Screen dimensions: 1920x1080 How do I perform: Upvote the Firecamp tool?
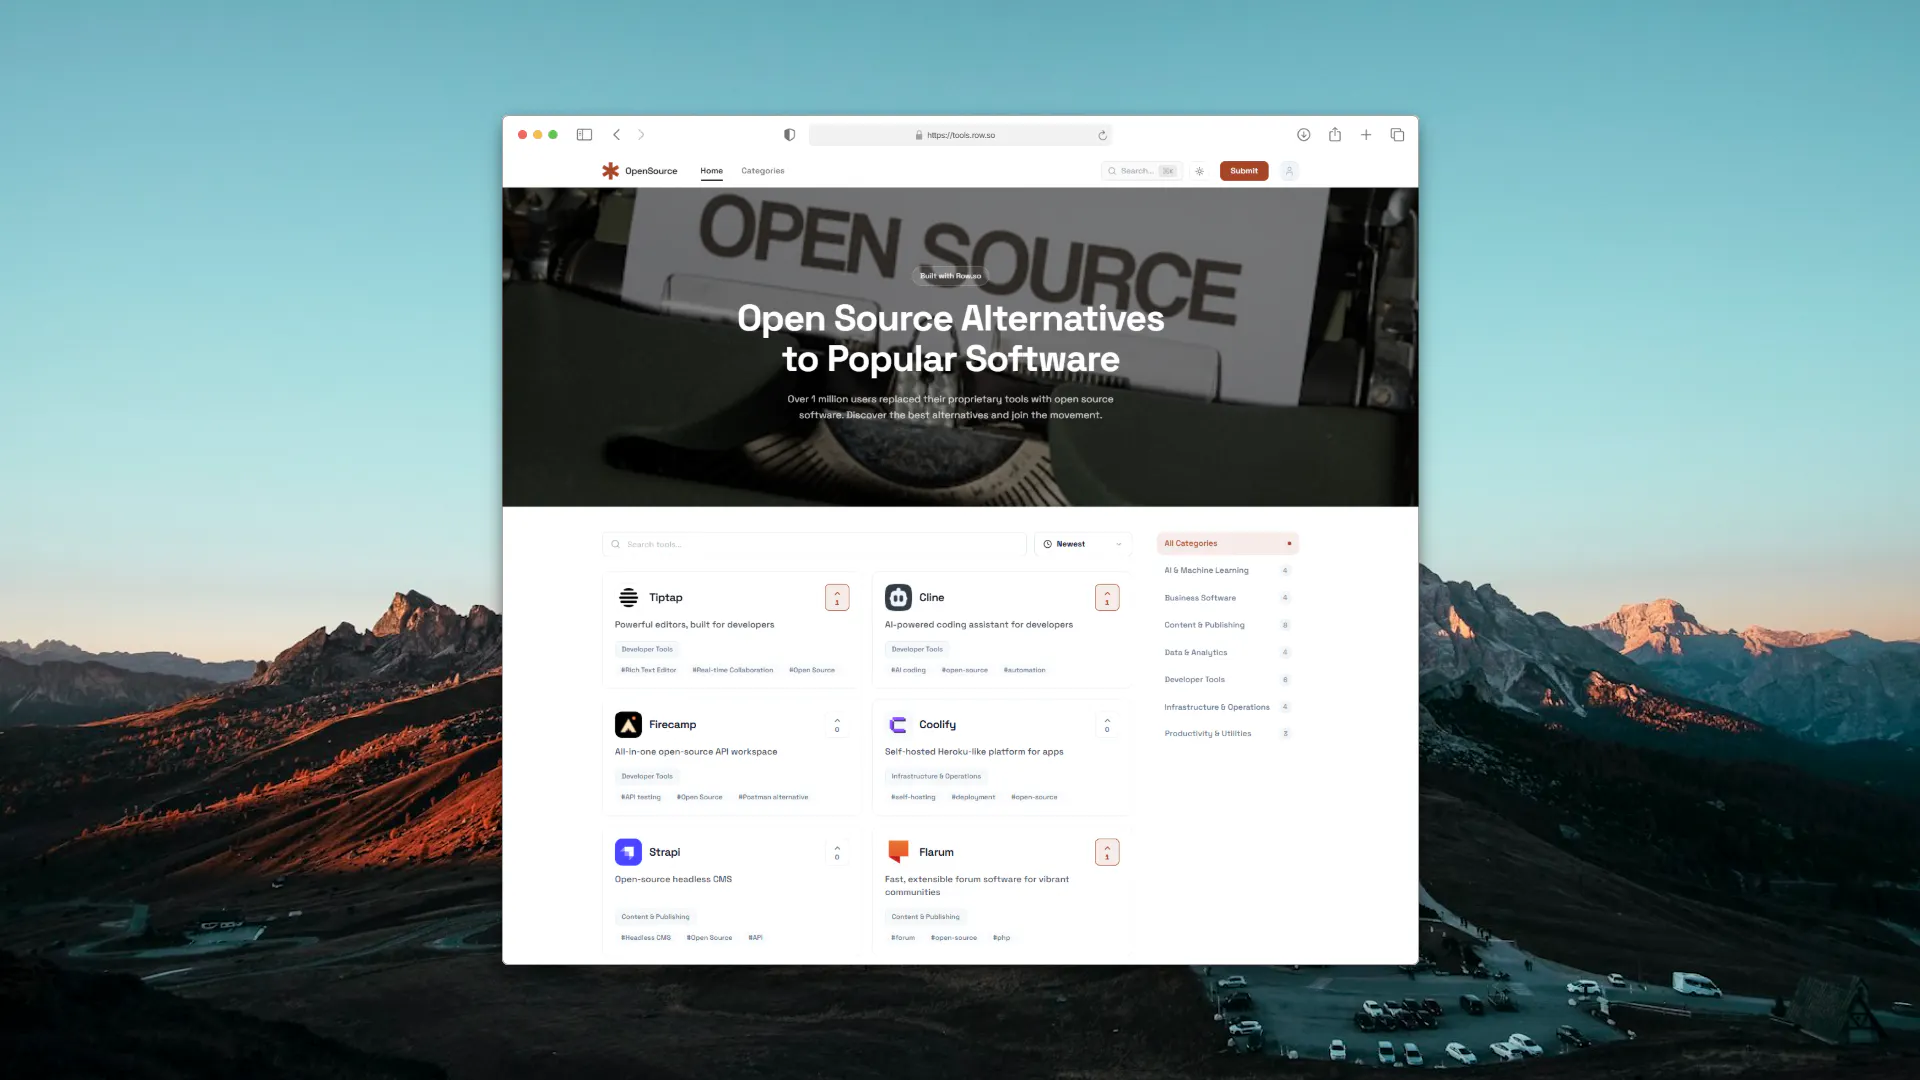pyautogui.click(x=837, y=725)
